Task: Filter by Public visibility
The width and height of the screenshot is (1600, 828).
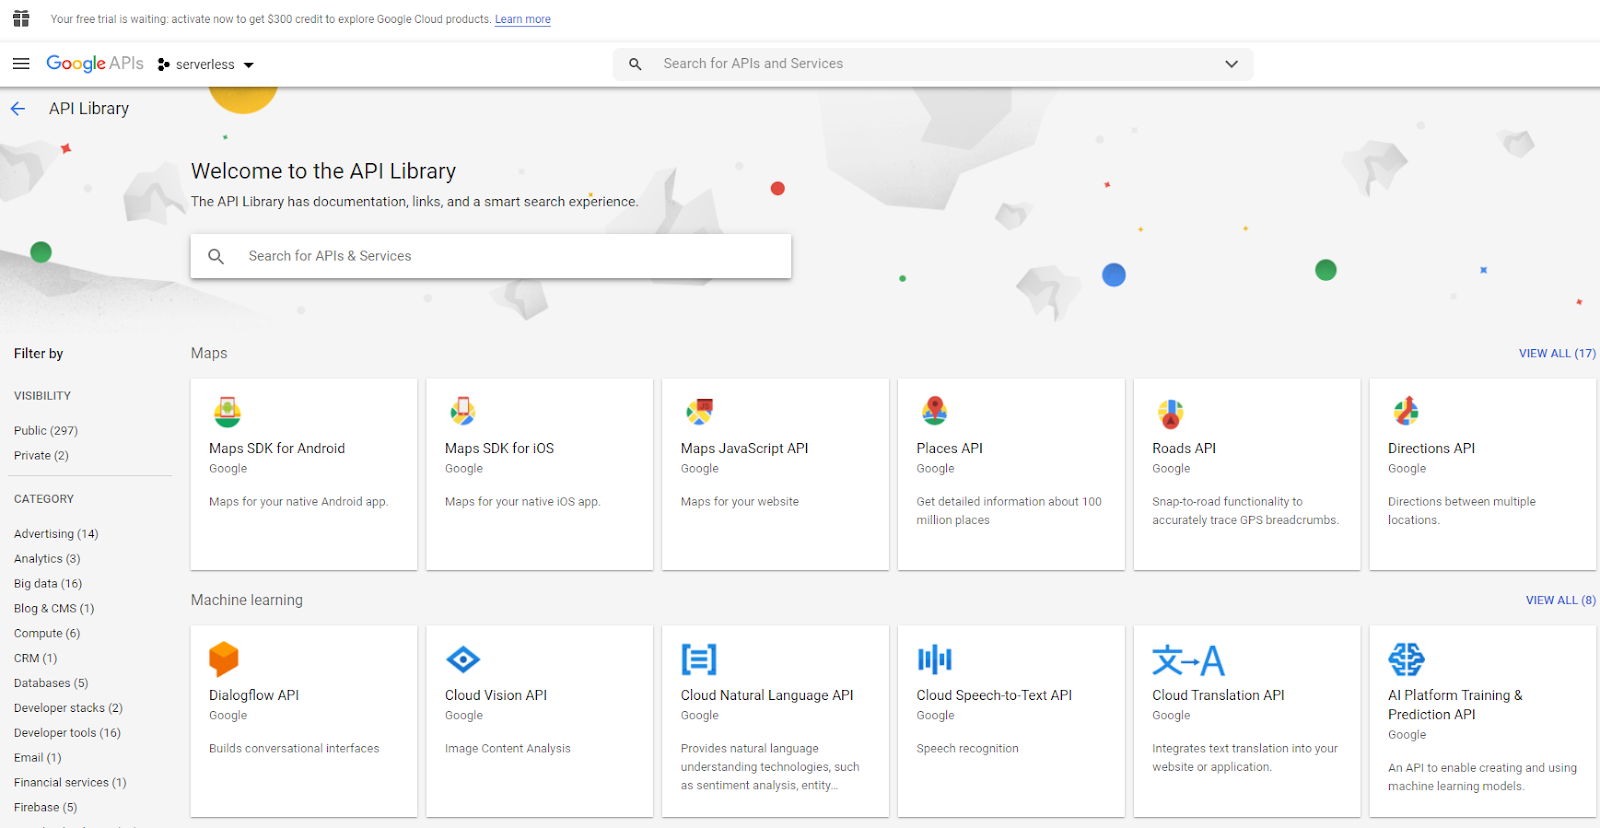Action: (x=46, y=430)
